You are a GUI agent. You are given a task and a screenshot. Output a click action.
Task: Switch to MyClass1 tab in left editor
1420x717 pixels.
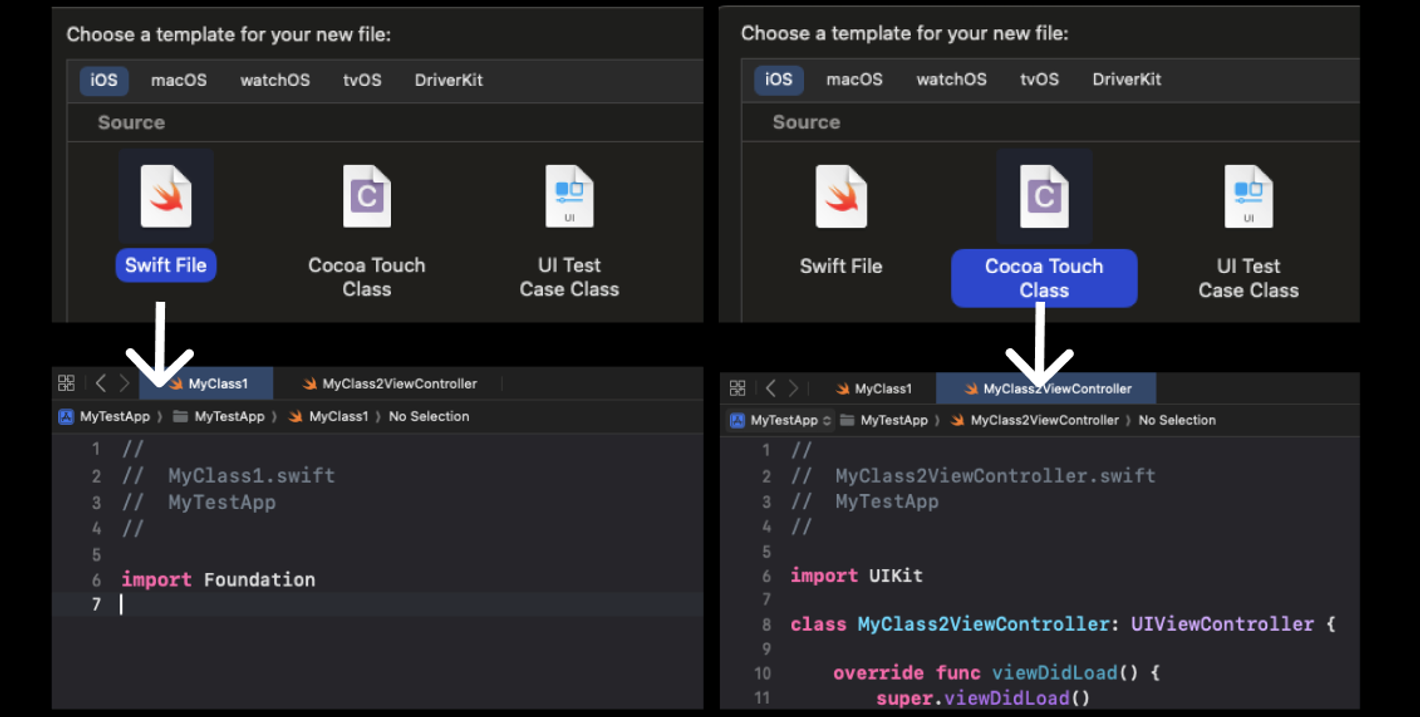point(208,384)
